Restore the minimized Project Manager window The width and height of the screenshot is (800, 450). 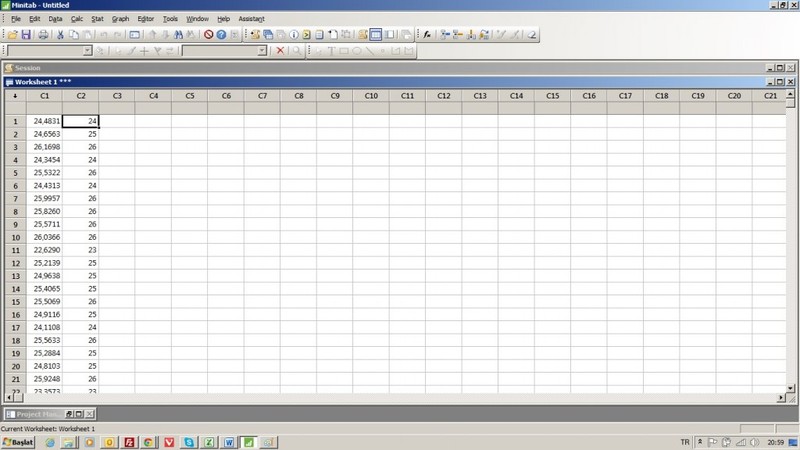[x=70, y=413]
